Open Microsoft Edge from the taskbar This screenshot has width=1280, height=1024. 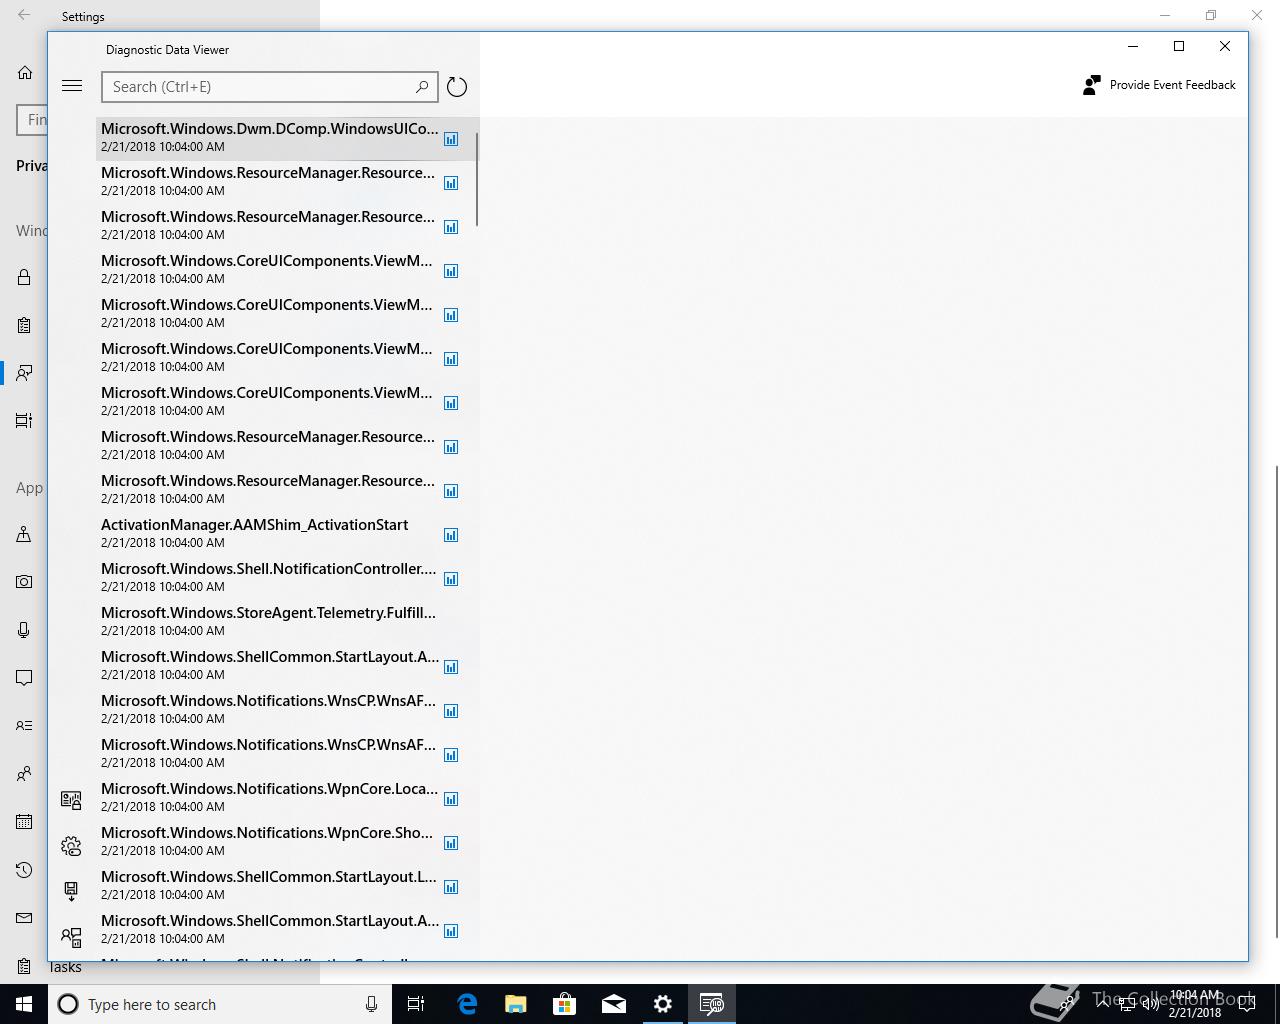pyautogui.click(x=467, y=1004)
